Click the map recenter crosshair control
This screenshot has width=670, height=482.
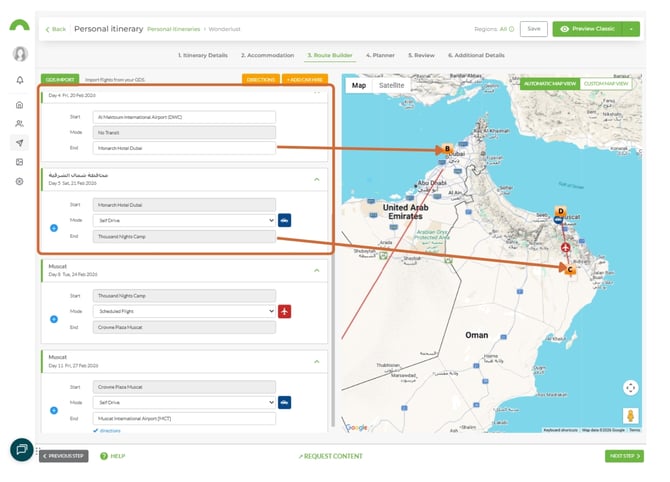(630, 388)
